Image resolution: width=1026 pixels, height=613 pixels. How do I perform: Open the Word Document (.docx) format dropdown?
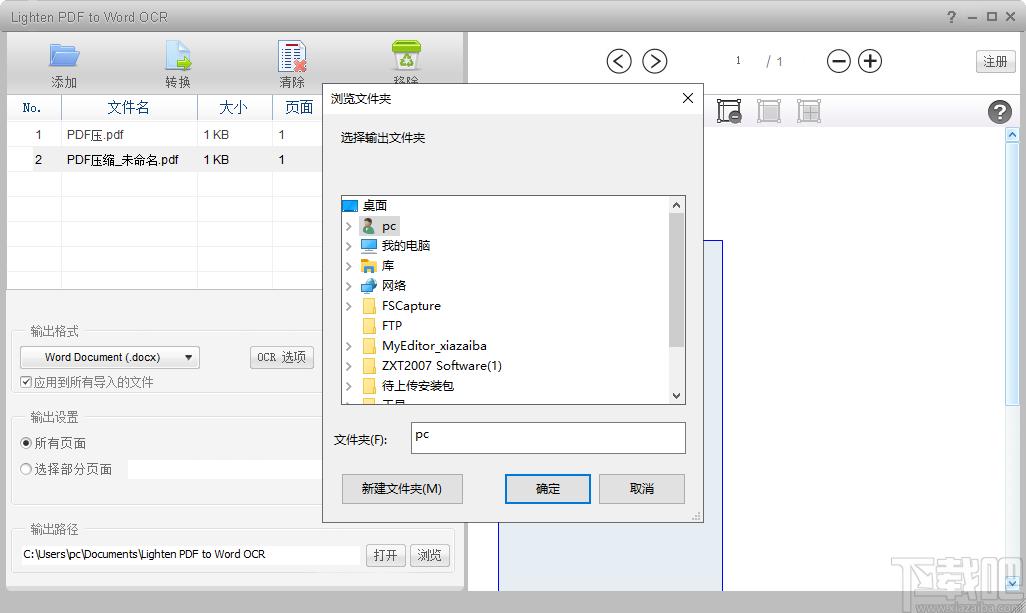pyautogui.click(x=110, y=357)
